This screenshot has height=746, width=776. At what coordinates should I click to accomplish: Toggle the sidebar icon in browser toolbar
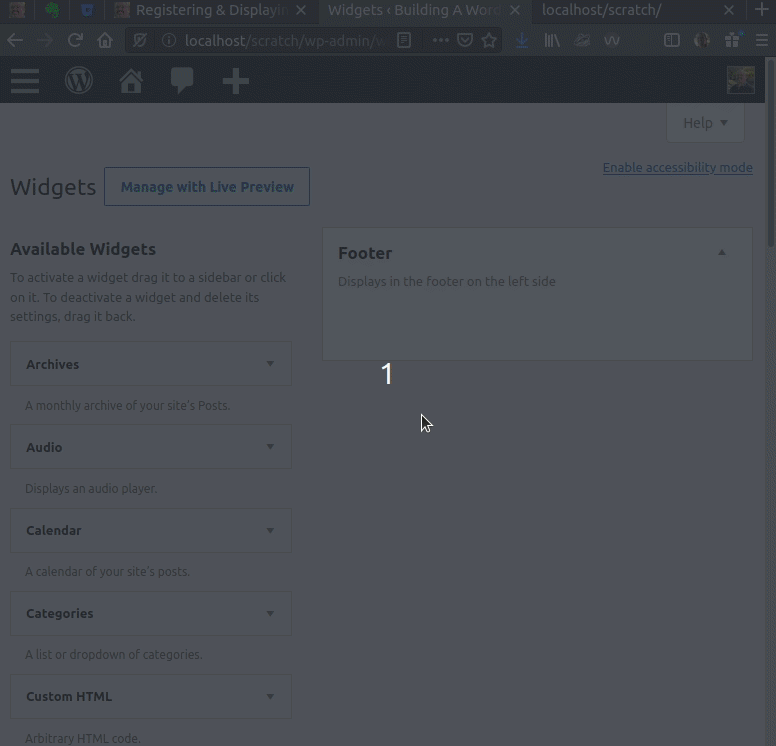tap(672, 40)
